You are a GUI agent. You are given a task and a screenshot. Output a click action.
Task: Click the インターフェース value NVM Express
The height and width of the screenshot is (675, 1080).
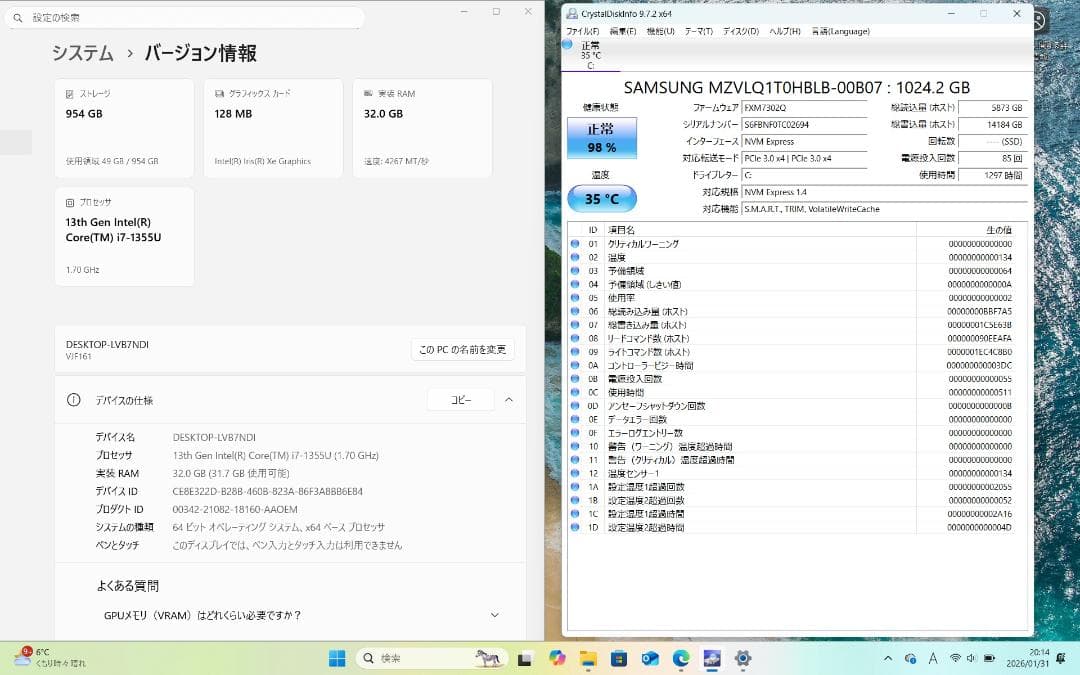[804, 142]
